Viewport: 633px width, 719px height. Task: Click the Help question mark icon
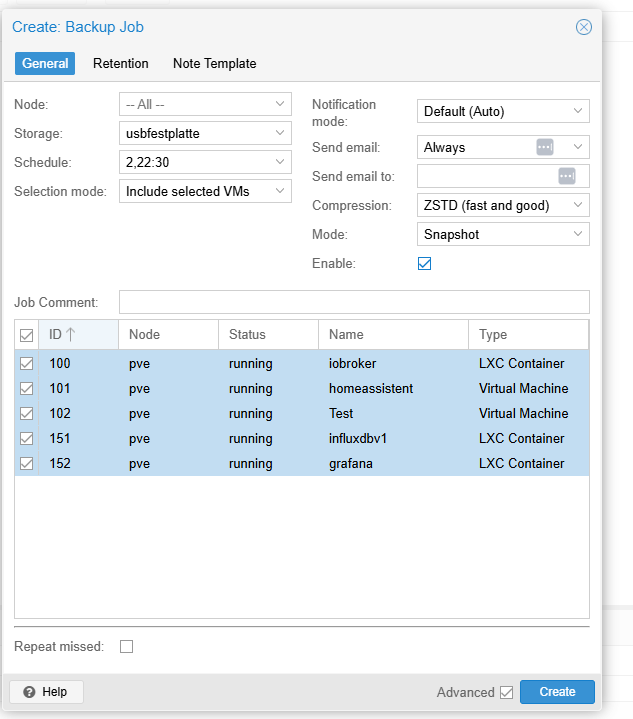point(30,692)
